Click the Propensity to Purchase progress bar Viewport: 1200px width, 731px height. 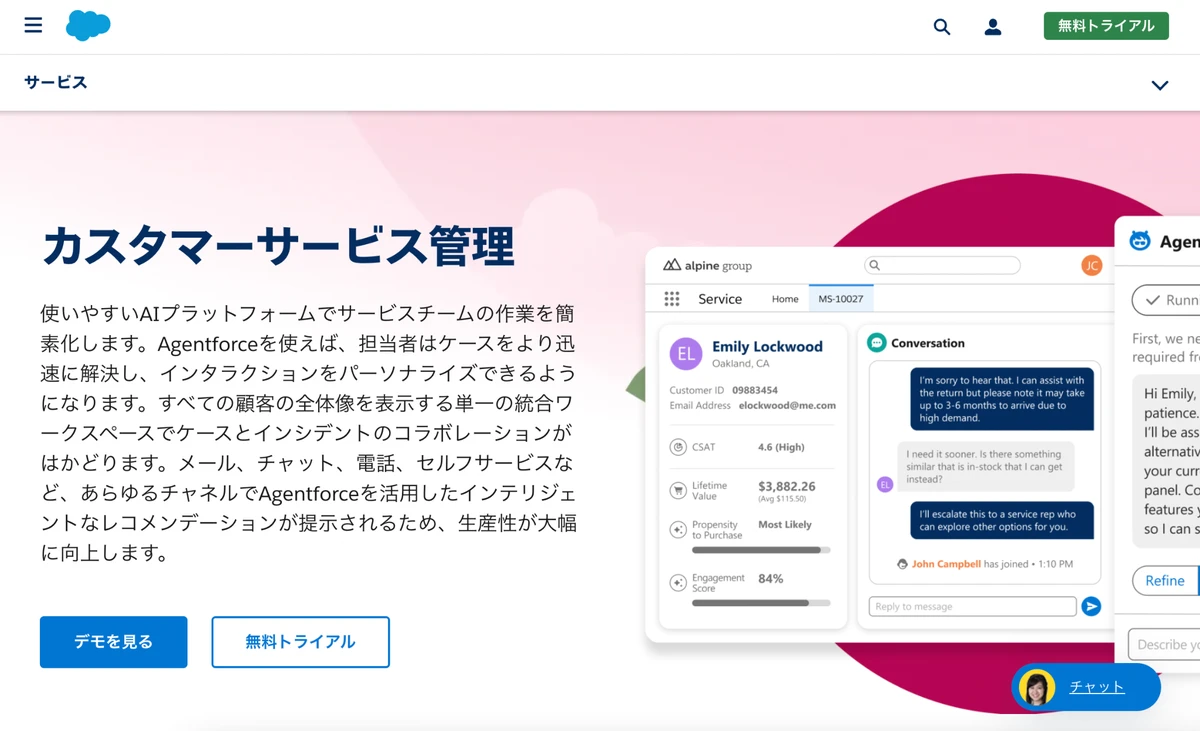click(761, 550)
